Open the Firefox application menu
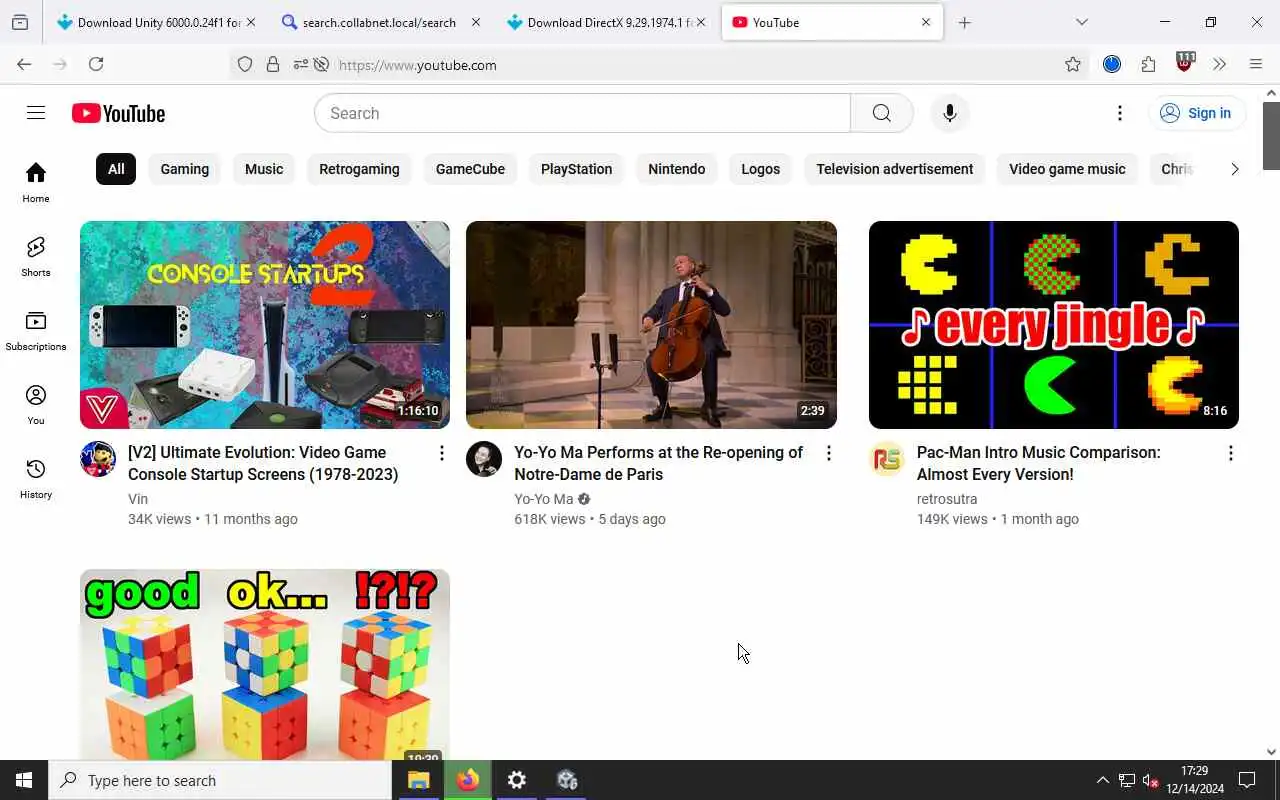The width and height of the screenshot is (1280, 800). (x=1256, y=64)
